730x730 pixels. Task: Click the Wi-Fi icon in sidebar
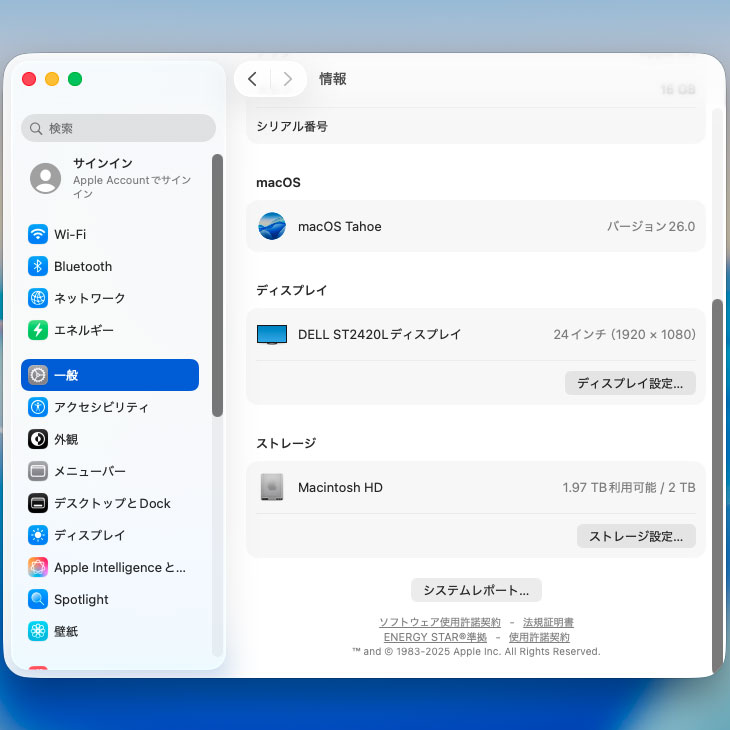click(38, 234)
